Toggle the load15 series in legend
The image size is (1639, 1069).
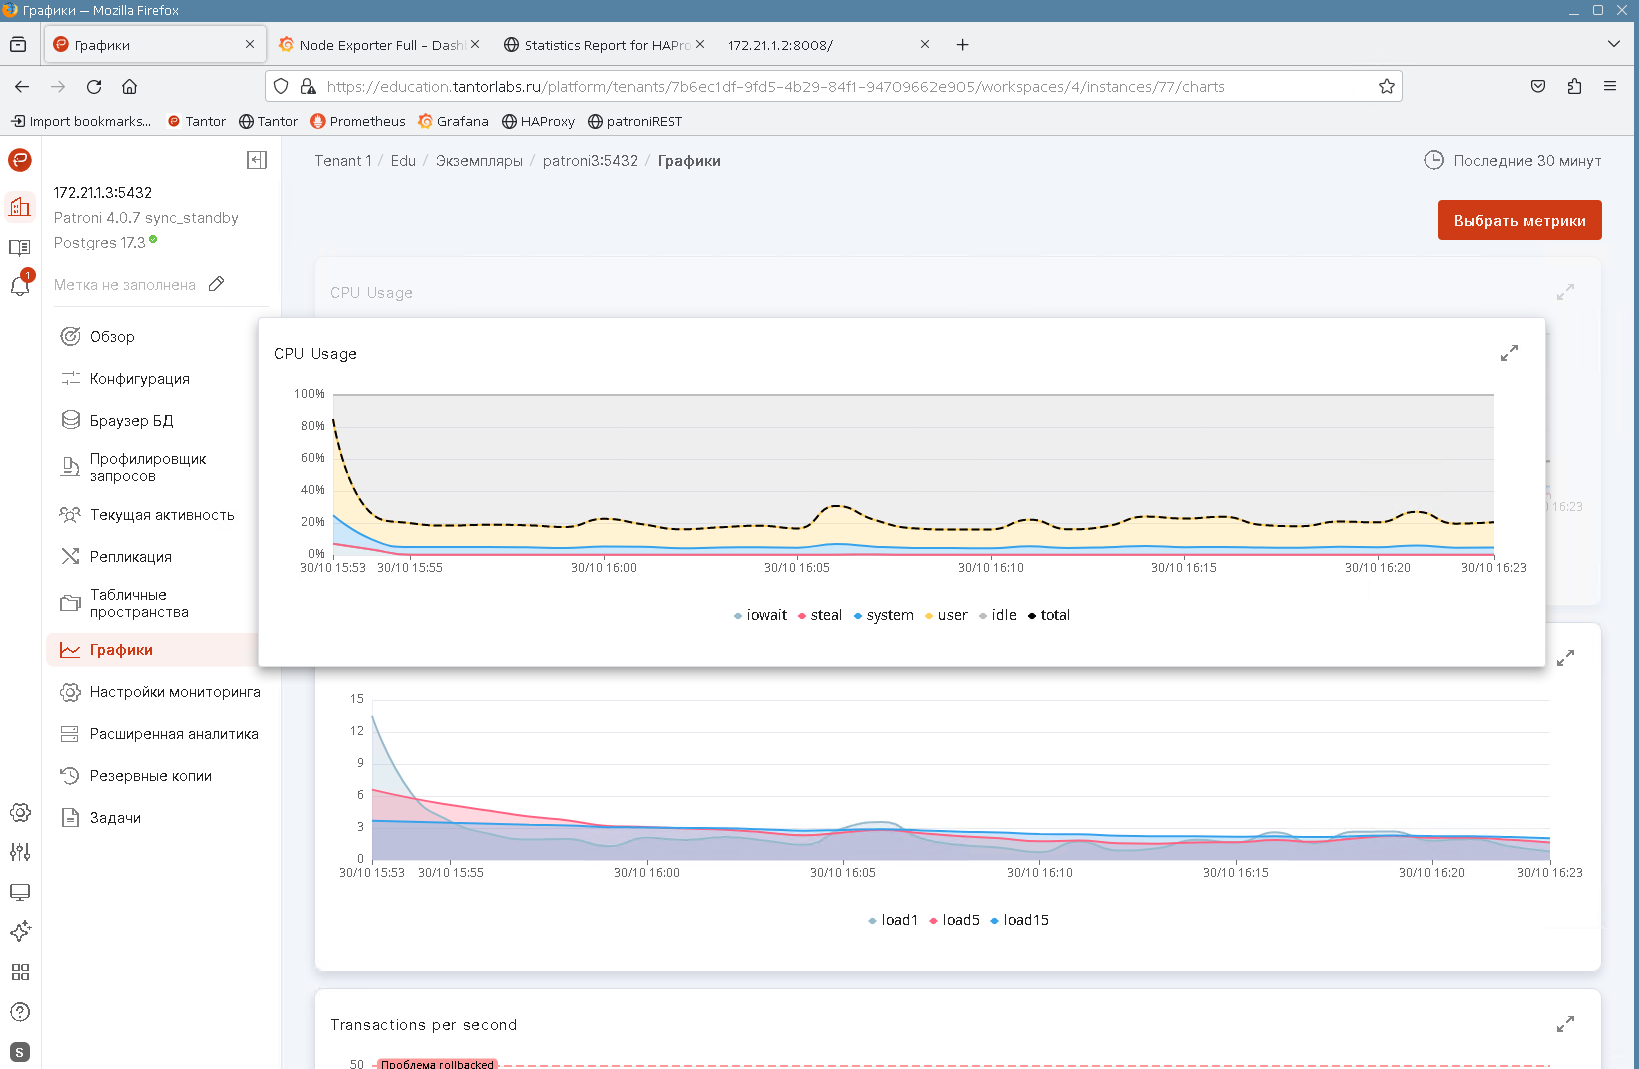click(x=1020, y=920)
